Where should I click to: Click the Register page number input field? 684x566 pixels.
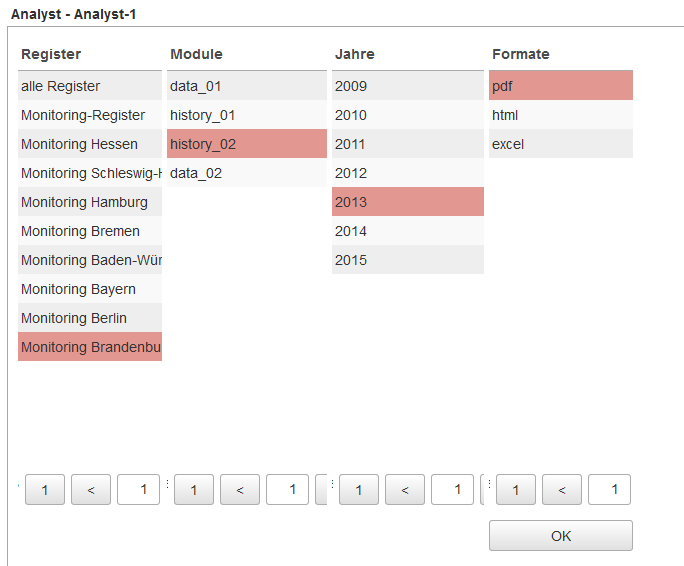[138, 490]
